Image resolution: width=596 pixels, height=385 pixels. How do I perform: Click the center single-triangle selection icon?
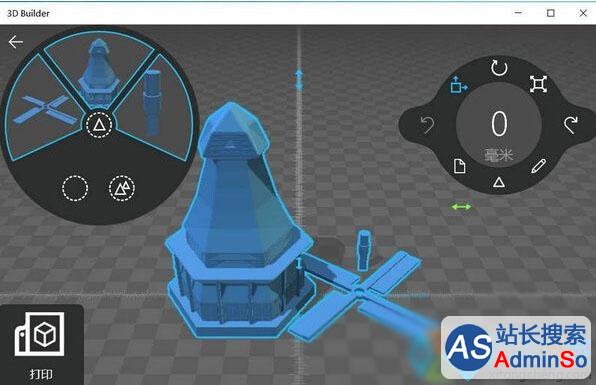tap(99, 125)
